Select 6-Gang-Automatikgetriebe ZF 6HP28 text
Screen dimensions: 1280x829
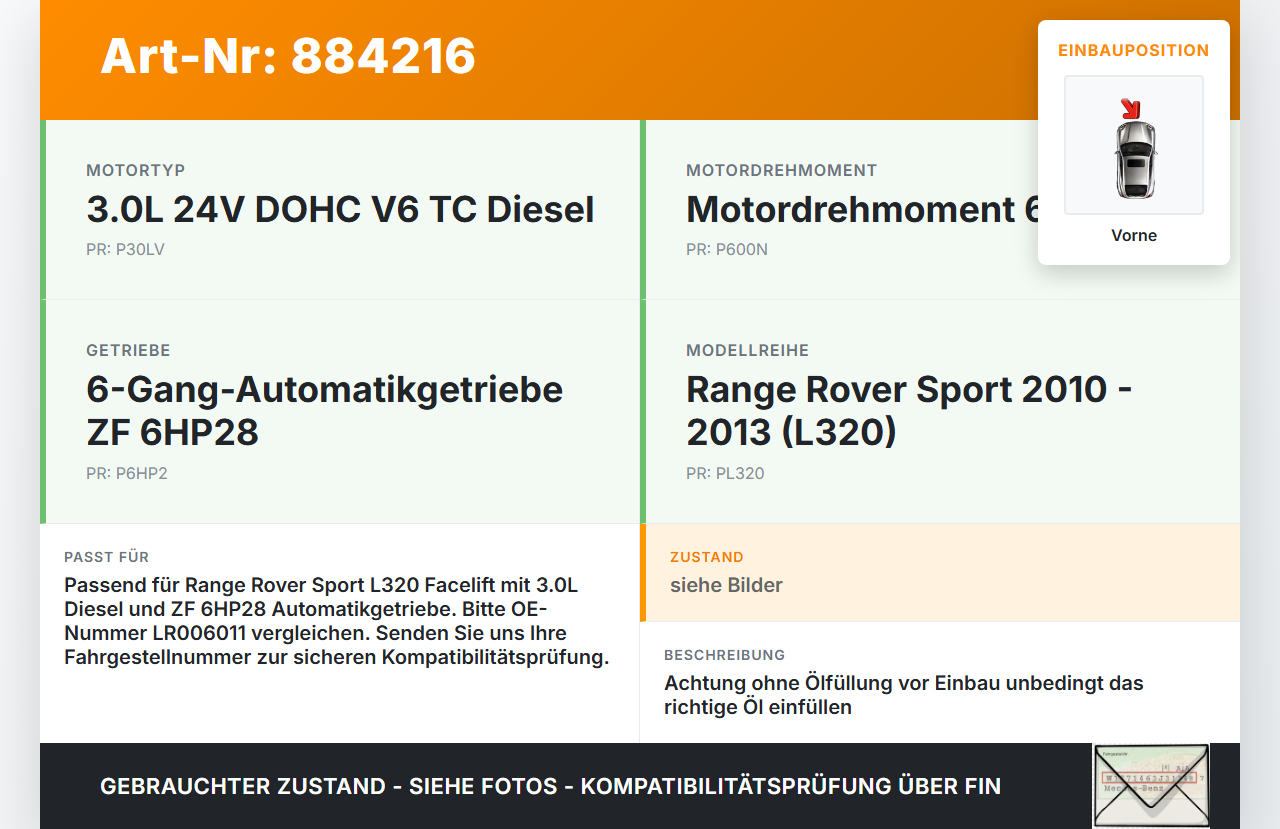325,411
